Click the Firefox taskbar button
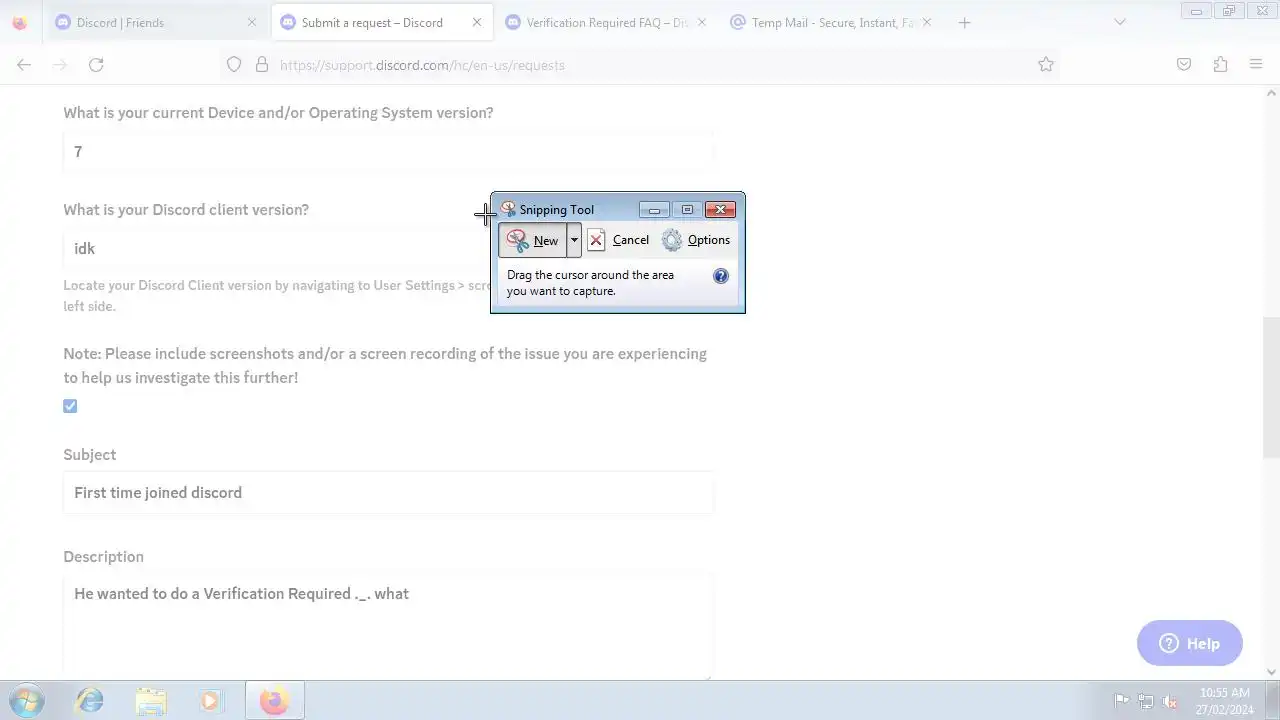This screenshot has height=720, width=1280. tap(274, 701)
